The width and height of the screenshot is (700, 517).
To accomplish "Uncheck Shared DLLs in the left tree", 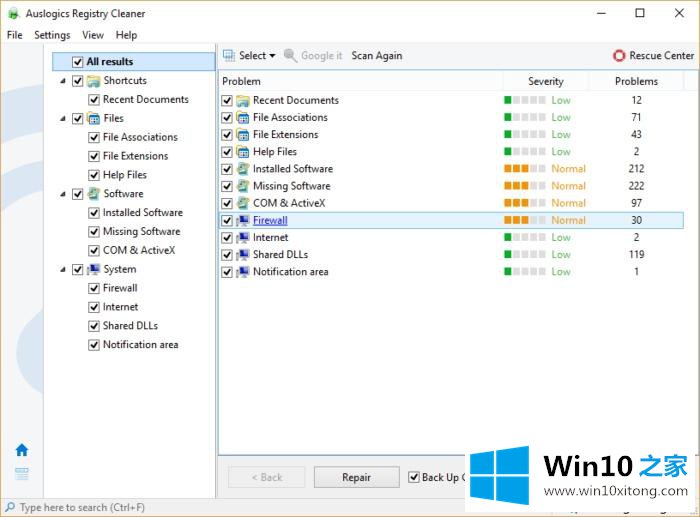I will (x=93, y=326).
